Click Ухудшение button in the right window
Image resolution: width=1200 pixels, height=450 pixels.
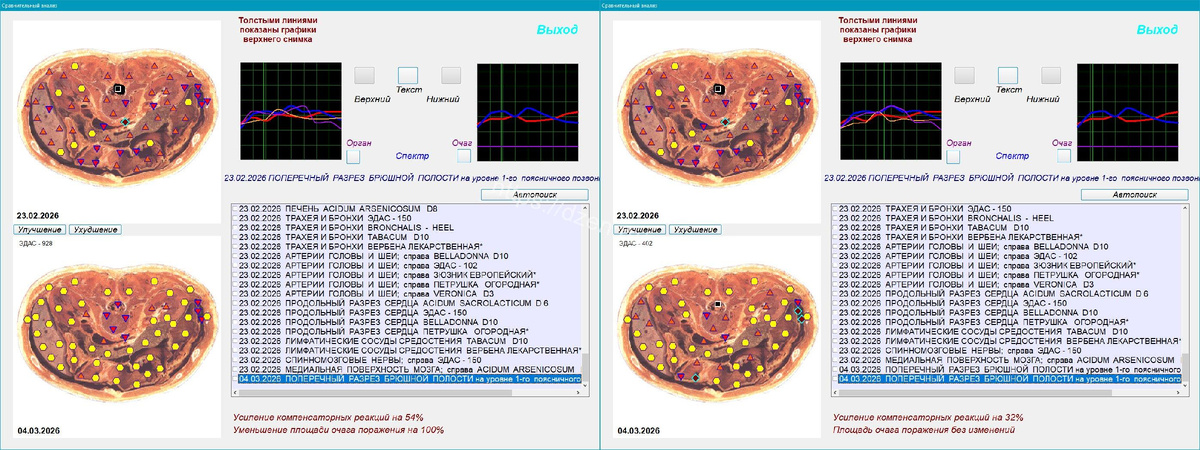point(694,230)
